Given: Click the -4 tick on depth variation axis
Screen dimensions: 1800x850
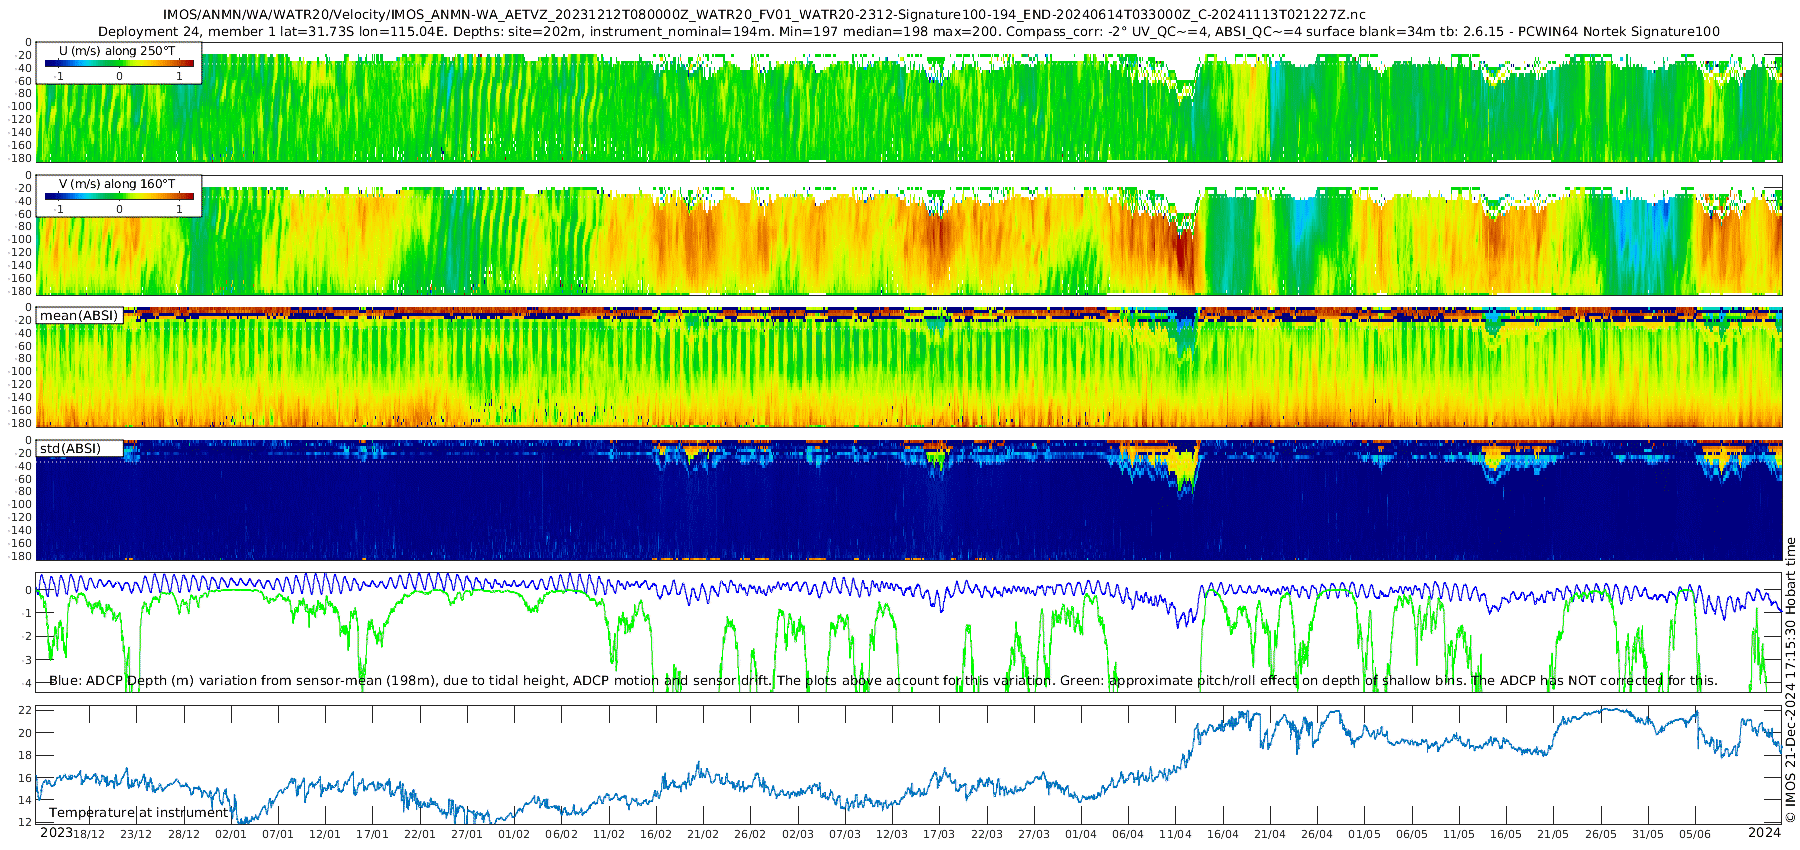Looking at the screenshot, I should (x=26, y=683).
